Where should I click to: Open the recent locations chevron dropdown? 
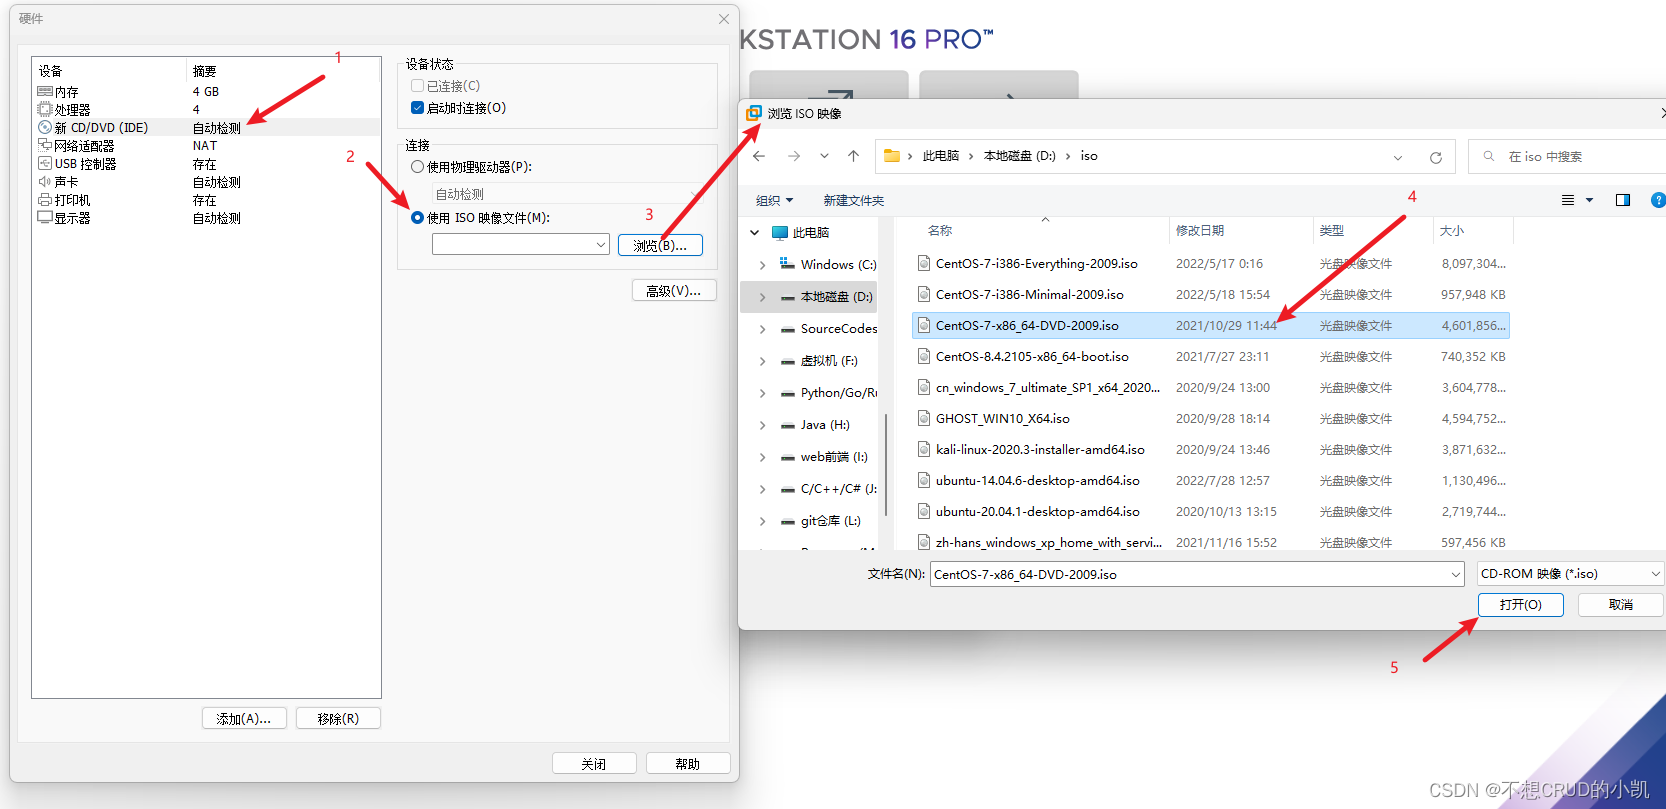824,156
